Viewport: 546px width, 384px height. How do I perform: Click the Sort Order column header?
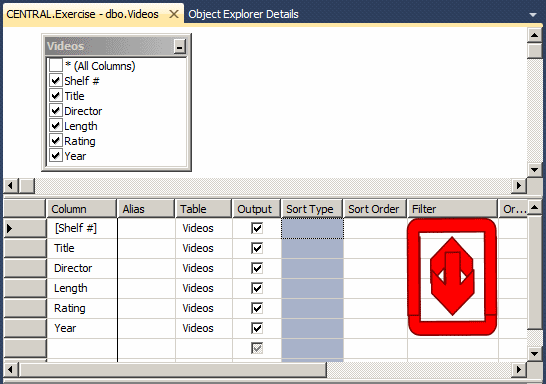375,209
